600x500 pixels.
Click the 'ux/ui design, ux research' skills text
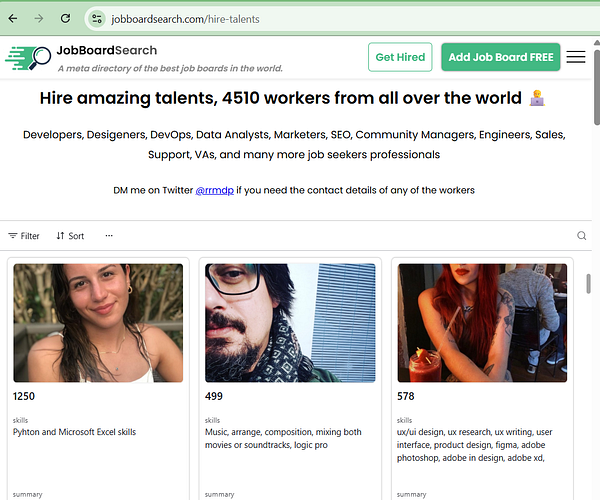tap(474, 445)
